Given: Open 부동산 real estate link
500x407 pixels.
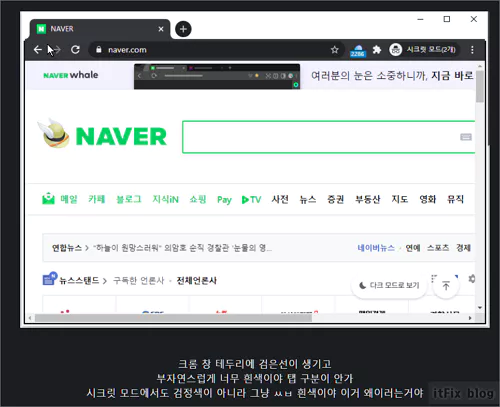Looking at the screenshot, I should pyautogui.click(x=368, y=199).
